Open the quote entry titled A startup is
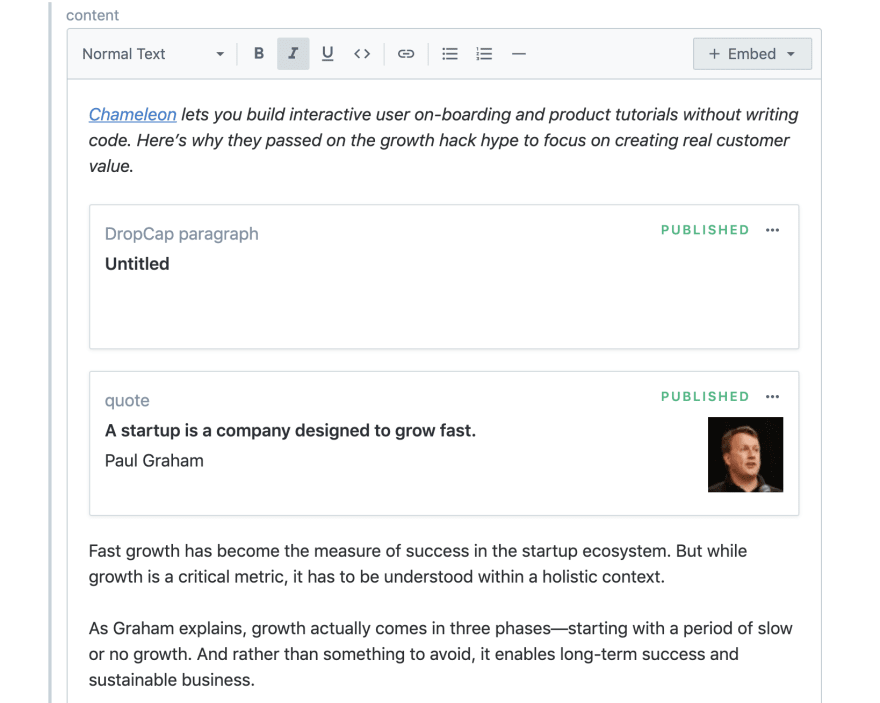This screenshot has width=880, height=703. coord(444,443)
